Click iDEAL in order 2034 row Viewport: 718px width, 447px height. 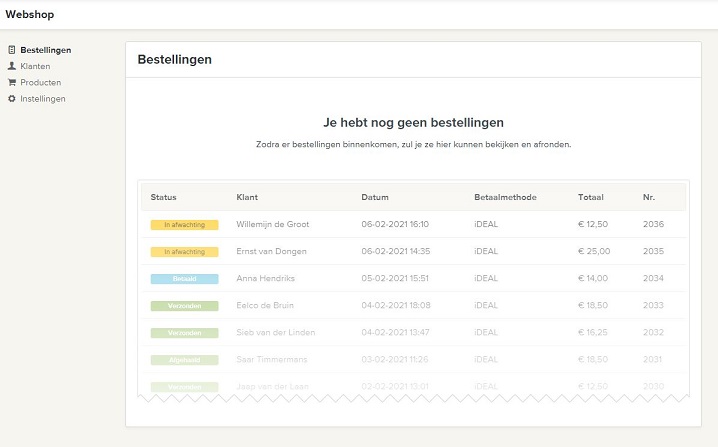(486, 278)
